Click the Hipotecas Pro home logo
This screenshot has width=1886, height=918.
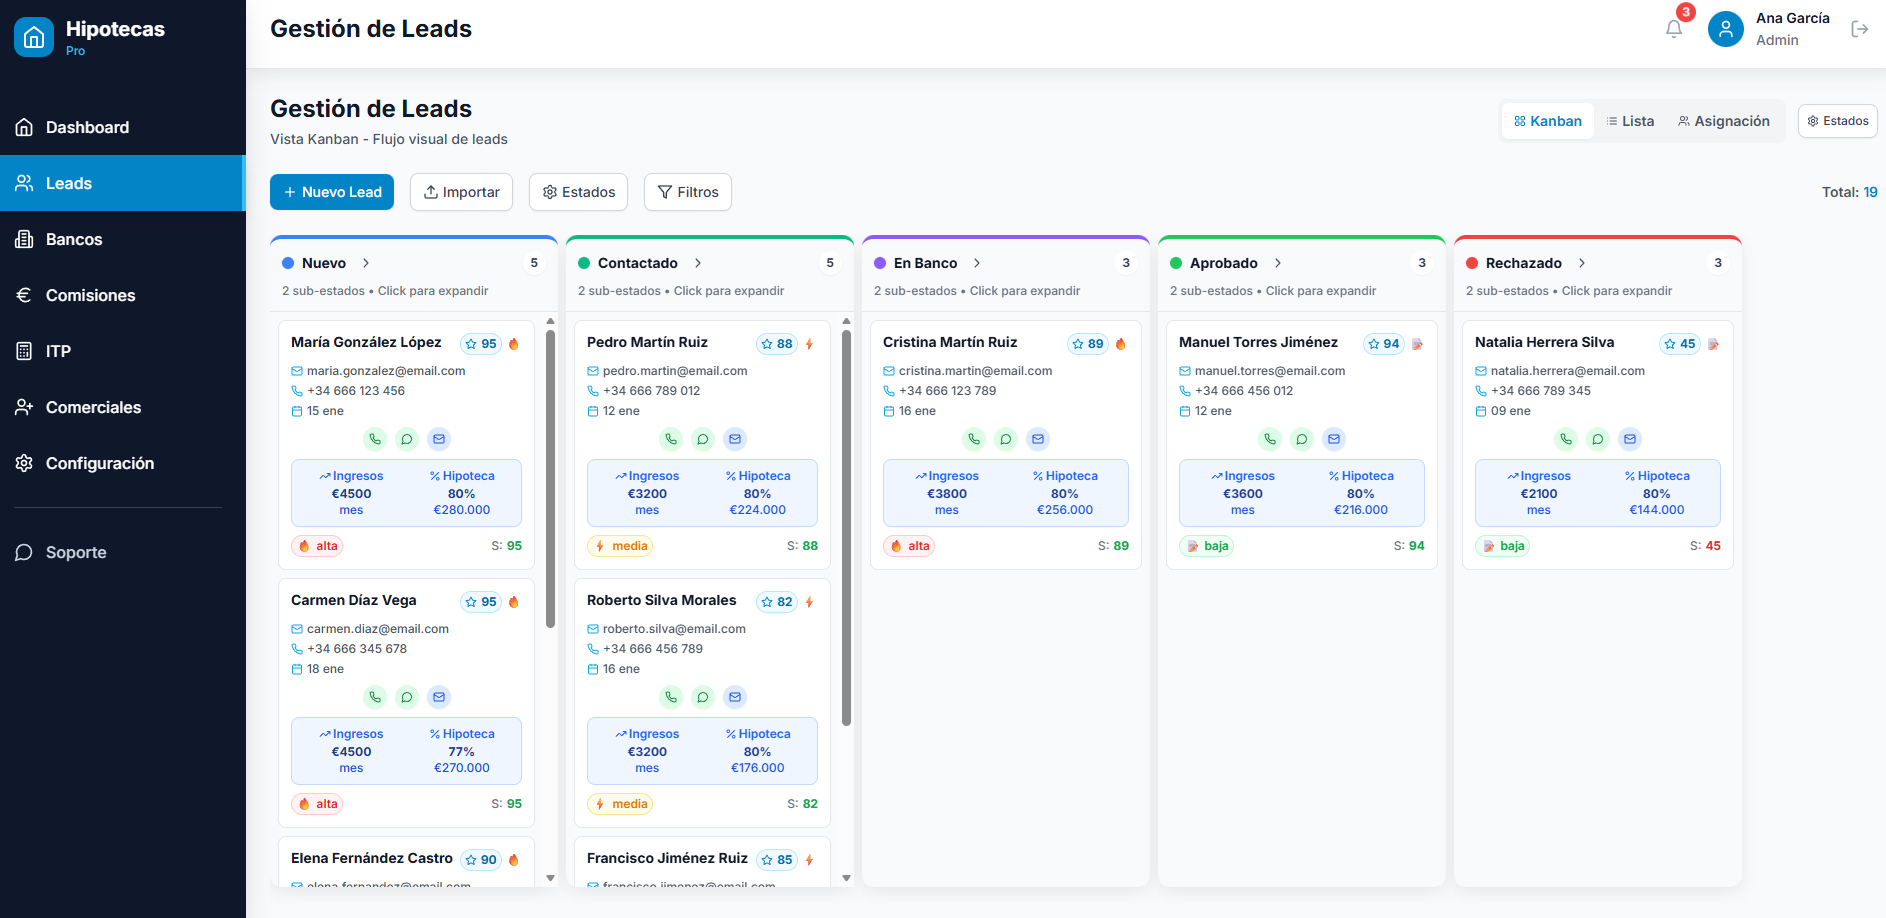tap(34, 38)
